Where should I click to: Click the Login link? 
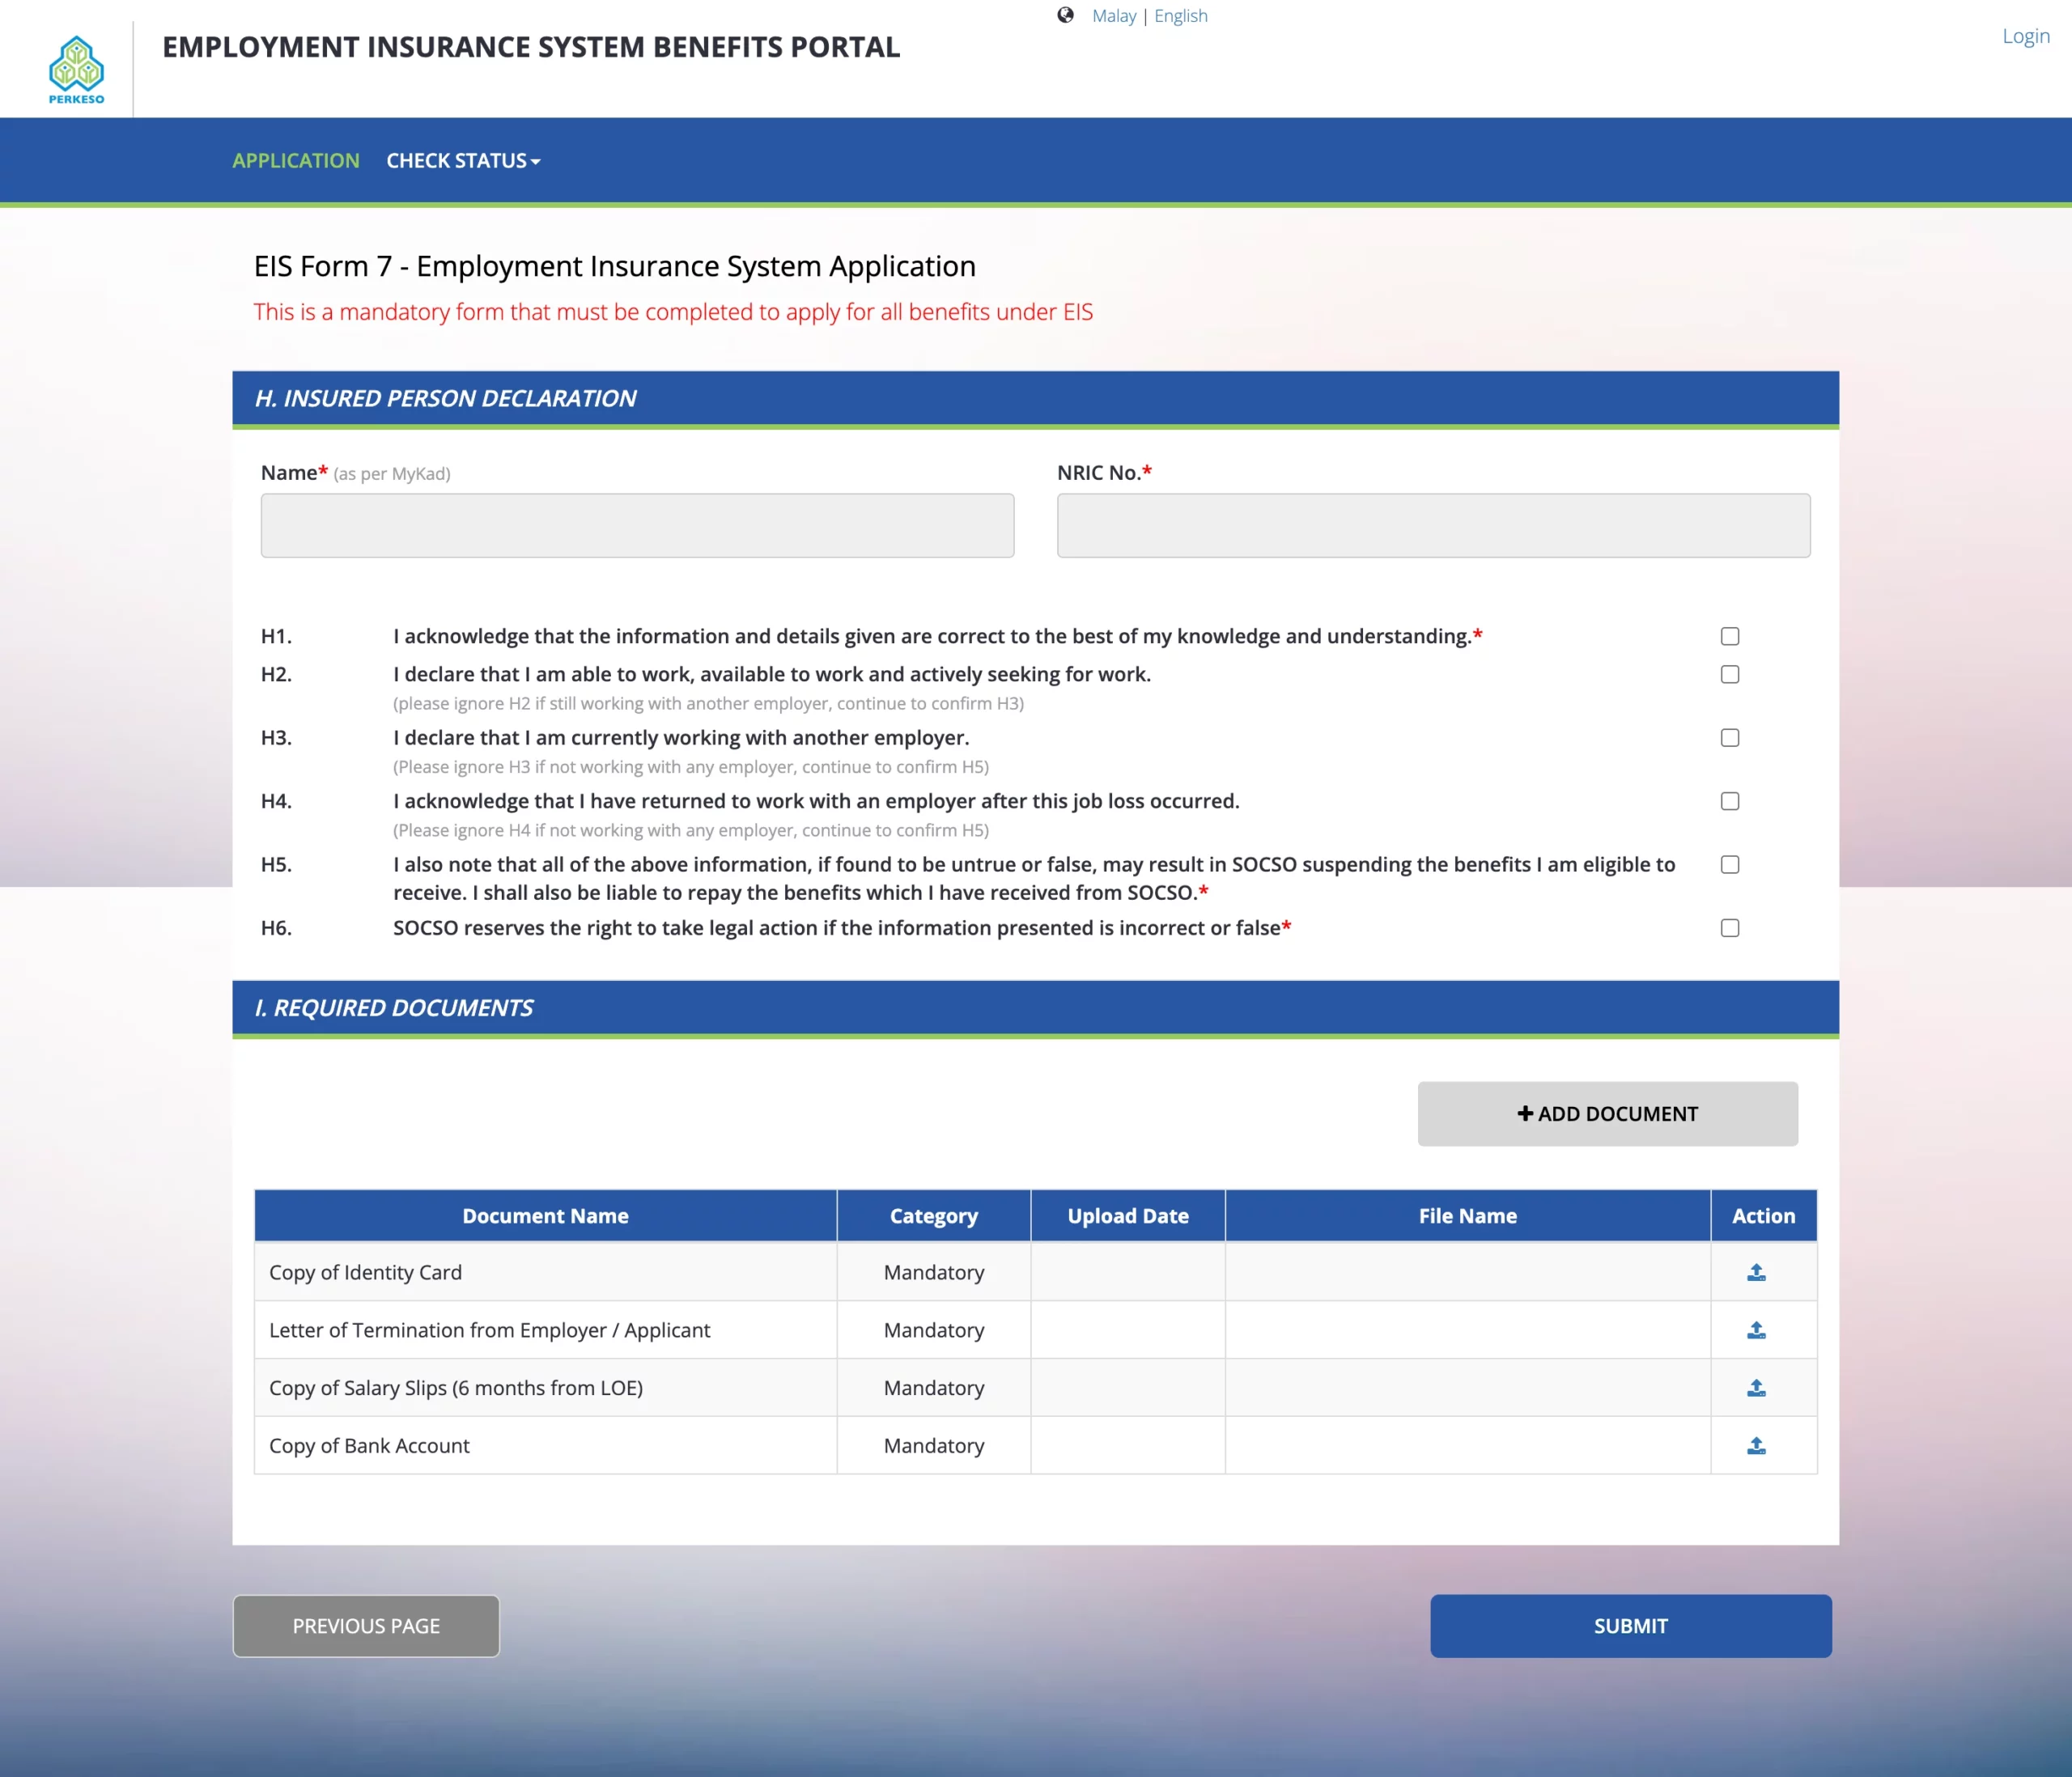(2025, 36)
